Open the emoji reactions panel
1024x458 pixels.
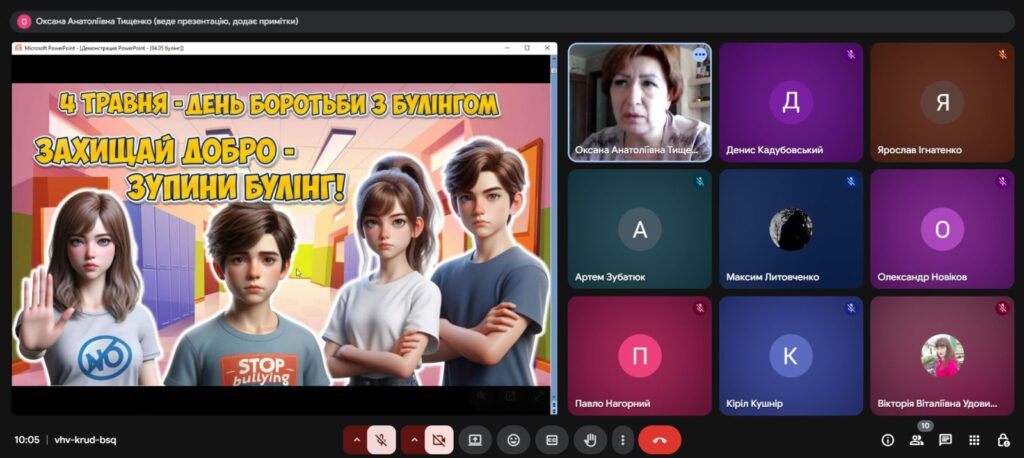[x=513, y=440]
